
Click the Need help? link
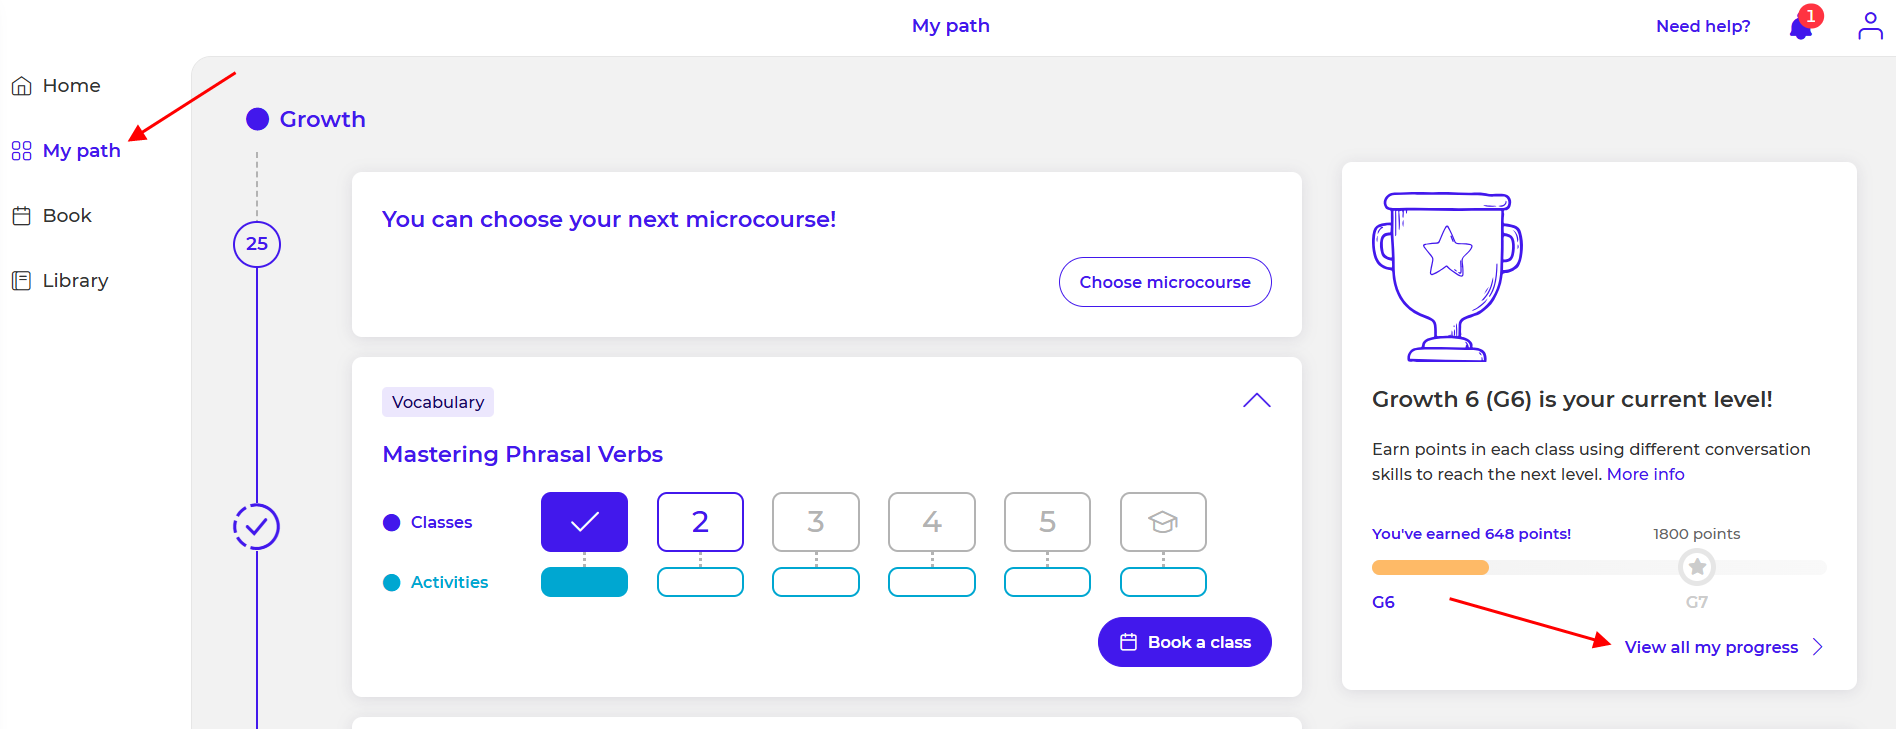1703,26
